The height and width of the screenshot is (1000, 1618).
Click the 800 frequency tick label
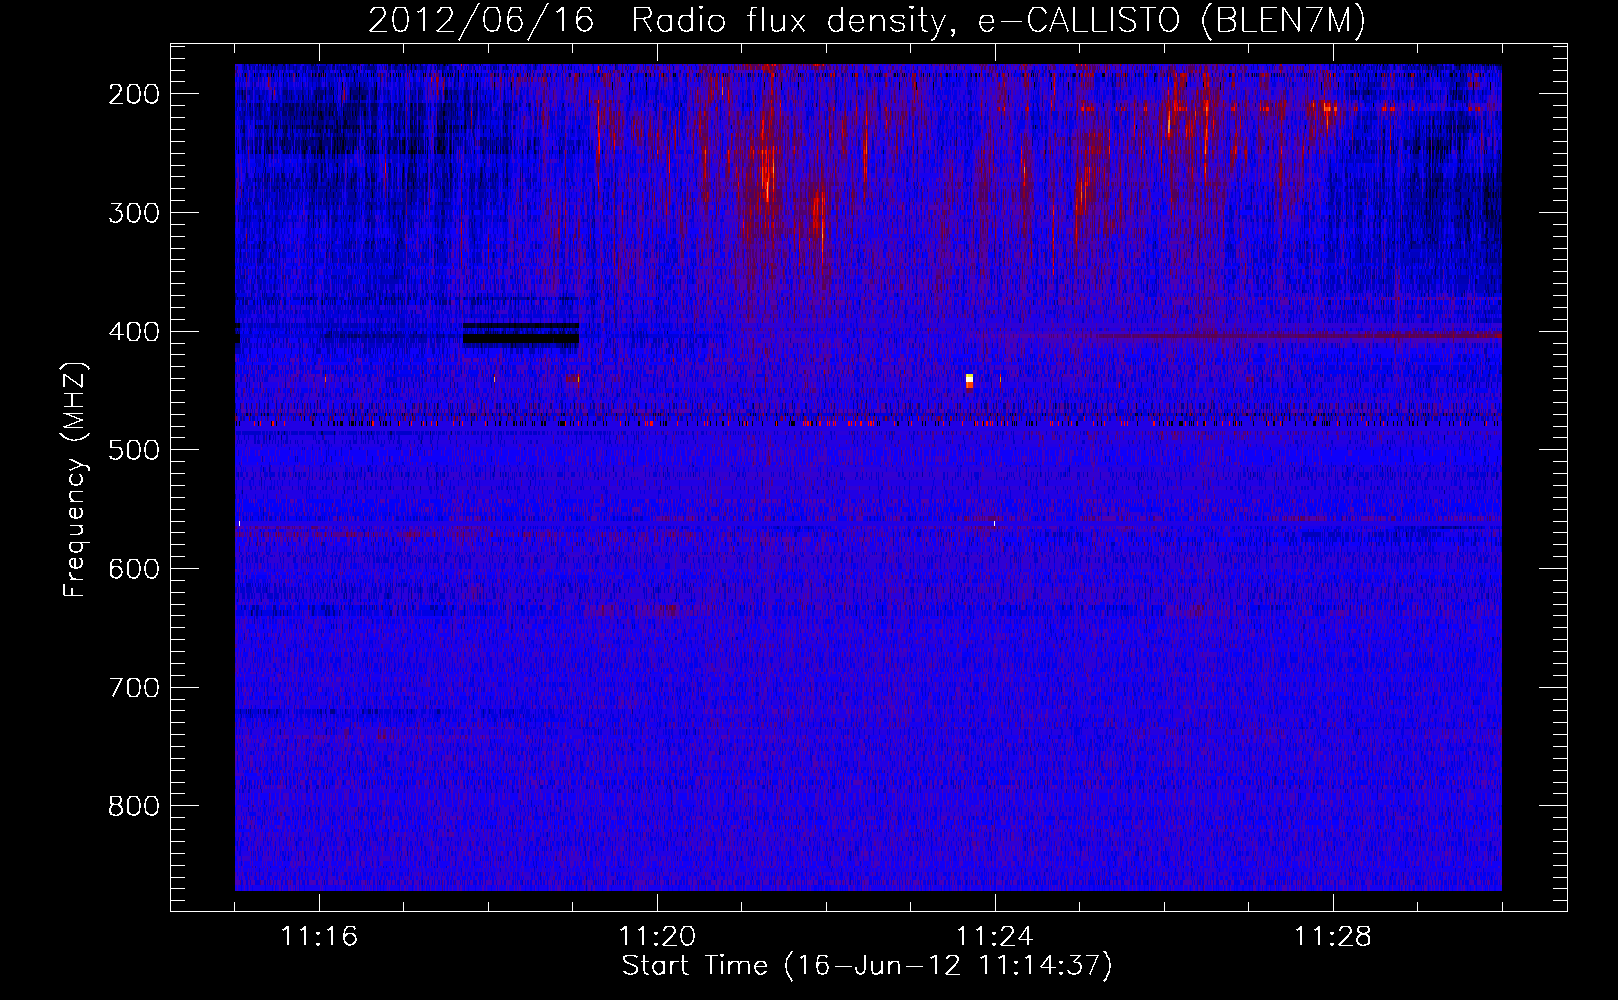134,807
